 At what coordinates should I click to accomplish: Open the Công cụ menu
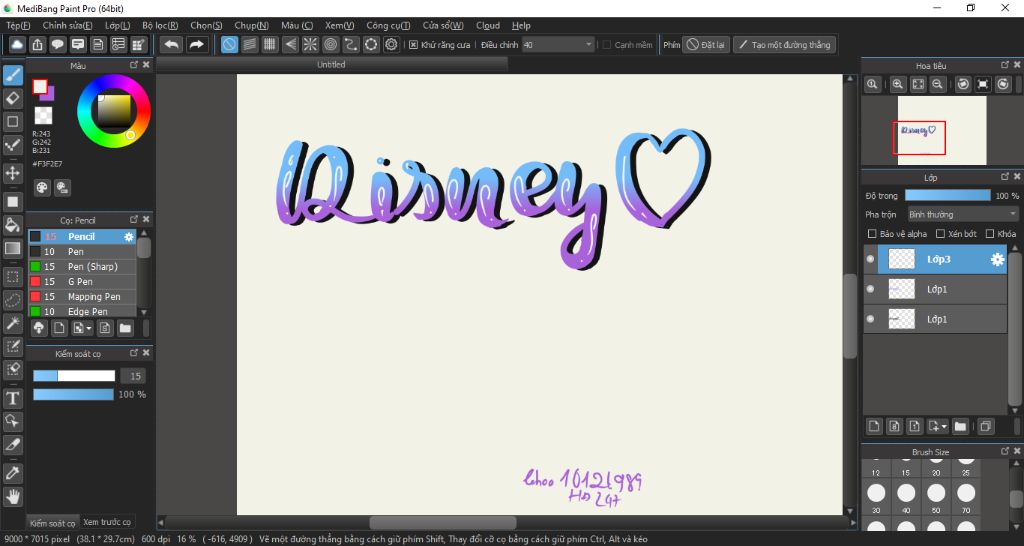point(388,25)
